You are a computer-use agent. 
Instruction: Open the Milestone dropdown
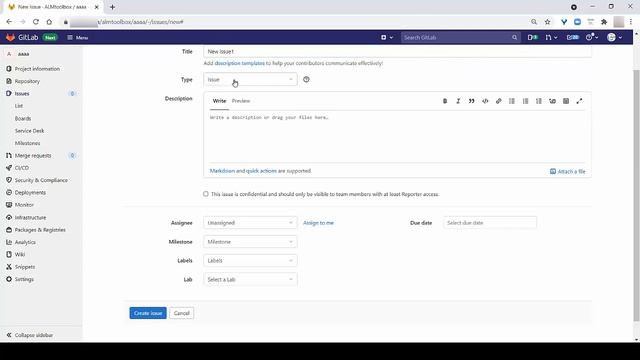click(x=250, y=242)
